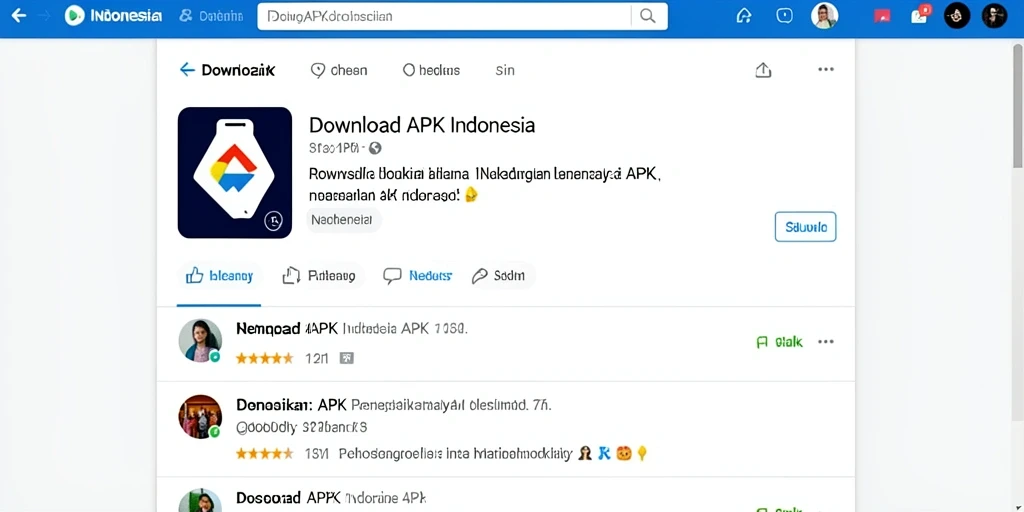The width and height of the screenshot is (1024, 512).
Task: Open second reviewer's group photo avatar
Action: [x=200, y=417]
